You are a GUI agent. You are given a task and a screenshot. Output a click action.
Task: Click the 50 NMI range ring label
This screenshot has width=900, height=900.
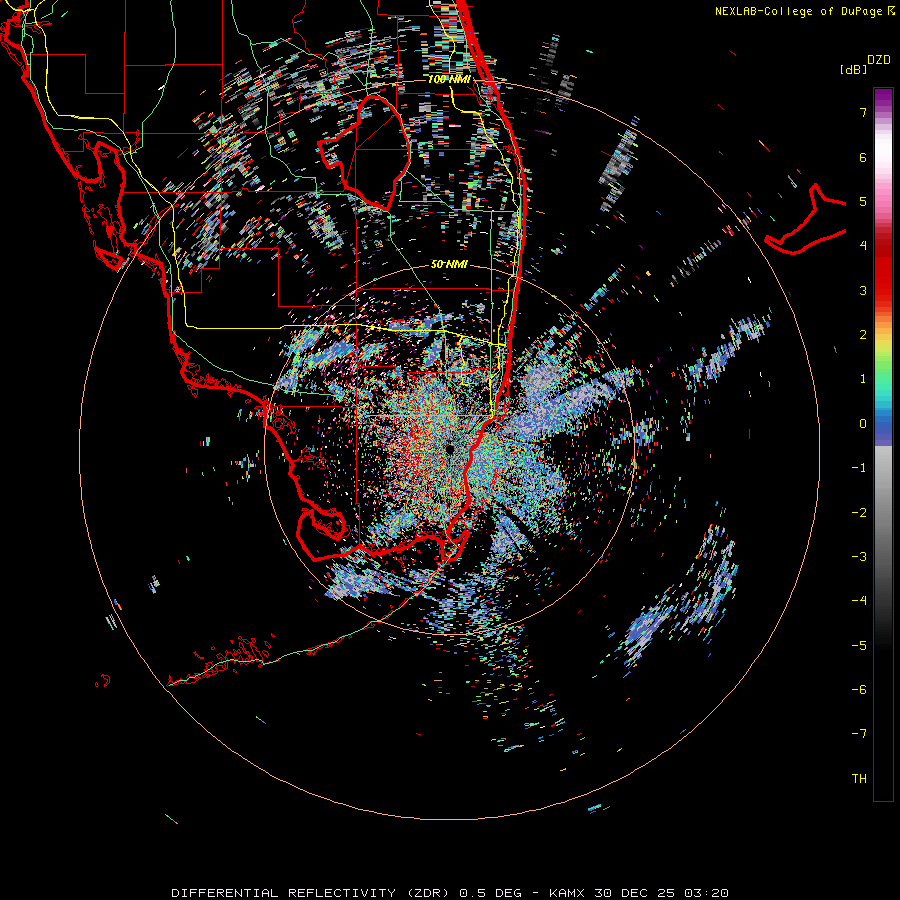(x=449, y=264)
